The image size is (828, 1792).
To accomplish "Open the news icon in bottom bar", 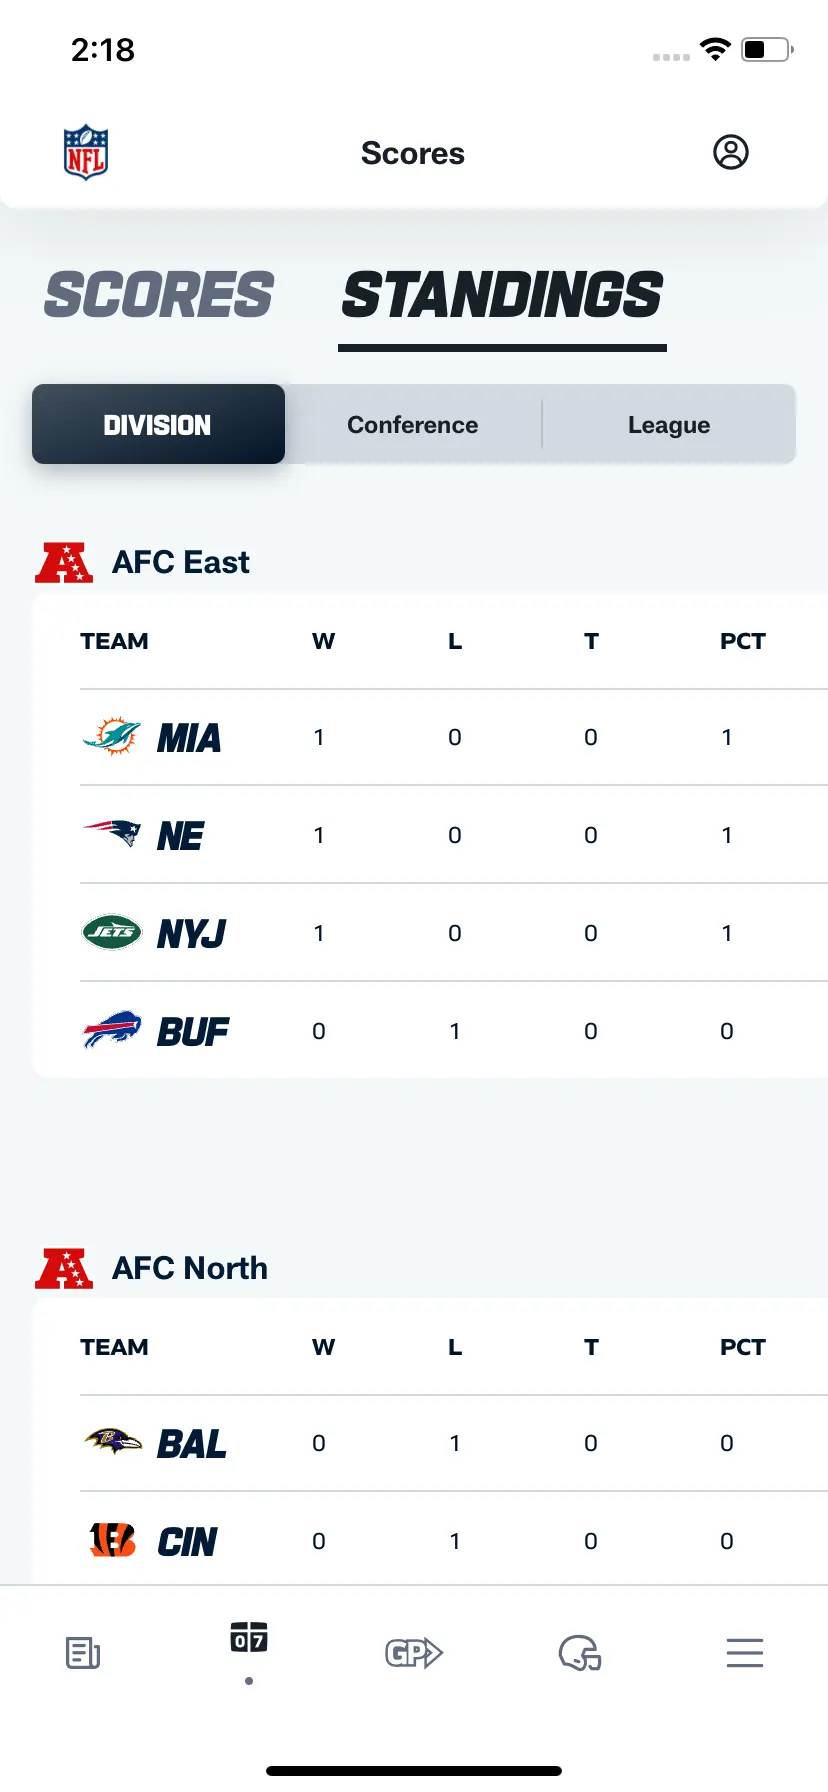I will tap(83, 1653).
